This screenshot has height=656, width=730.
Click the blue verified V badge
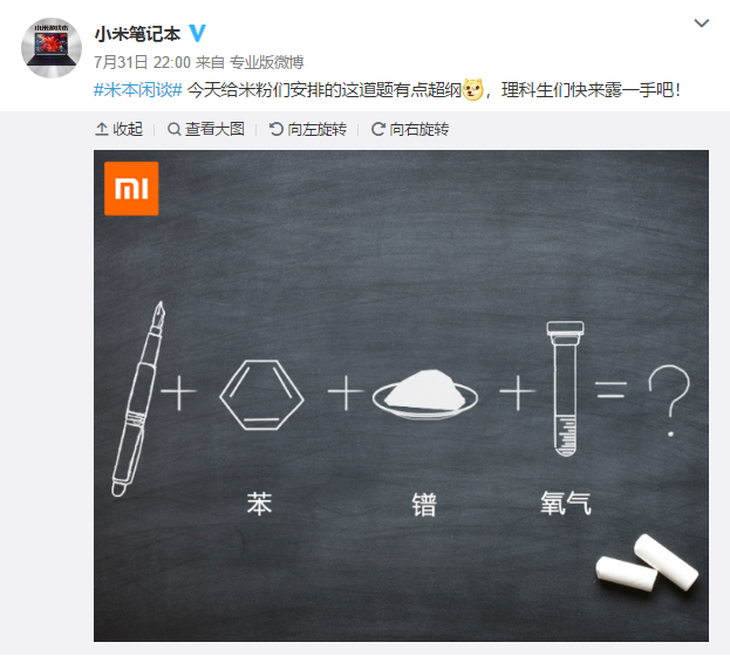pos(198,34)
